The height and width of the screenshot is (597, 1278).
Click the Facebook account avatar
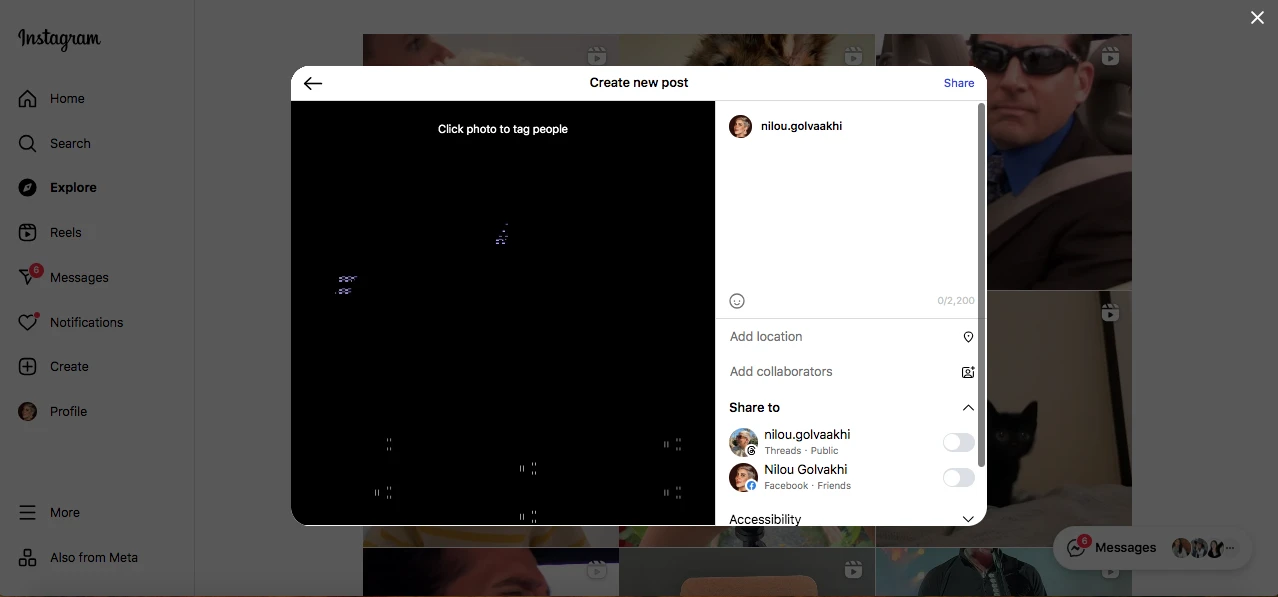pos(743,477)
